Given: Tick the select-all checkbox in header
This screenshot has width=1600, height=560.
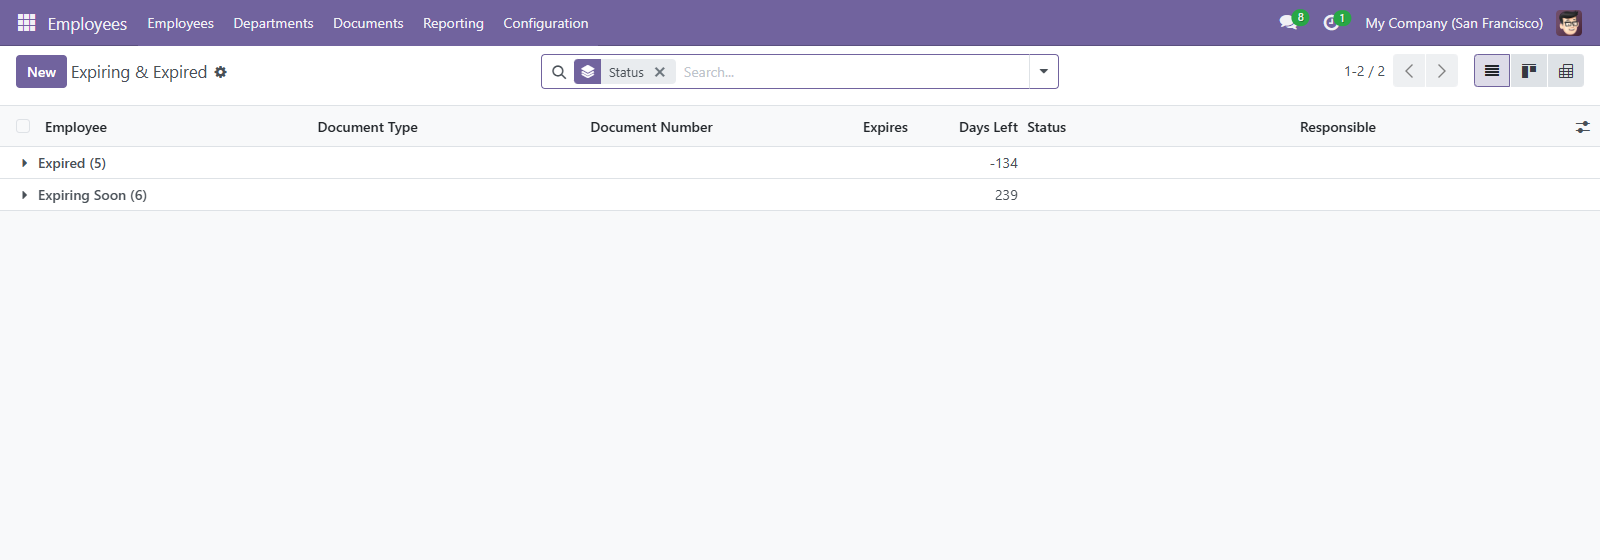Looking at the screenshot, I should [x=23, y=126].
